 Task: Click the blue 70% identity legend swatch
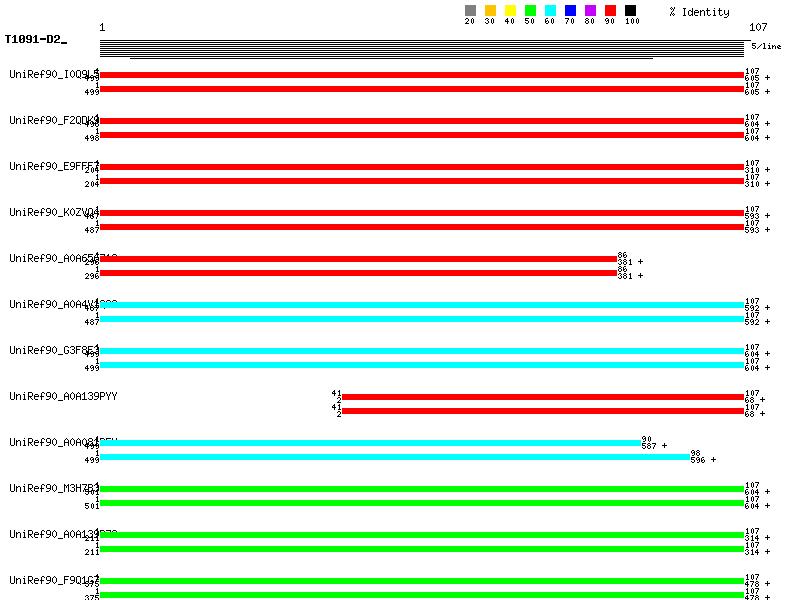pyautogui.click(x=570, y=11)
